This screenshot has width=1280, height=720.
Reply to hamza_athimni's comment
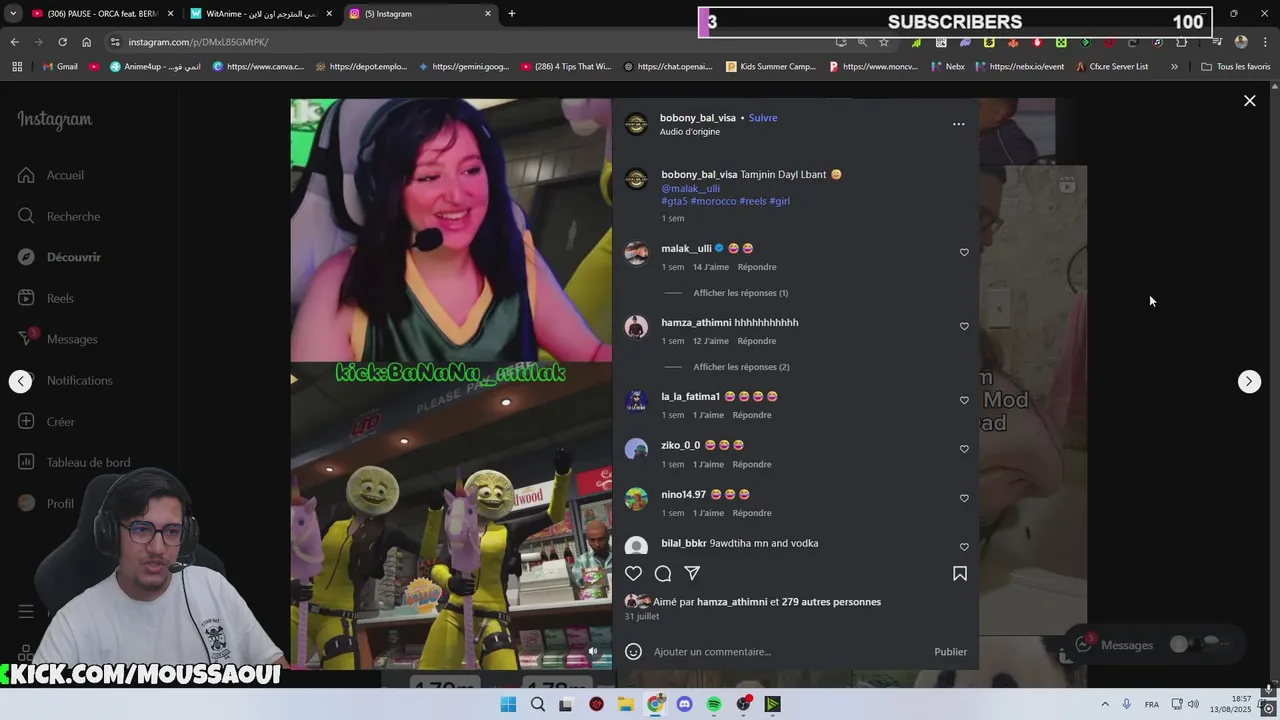[x=757, y=341]
